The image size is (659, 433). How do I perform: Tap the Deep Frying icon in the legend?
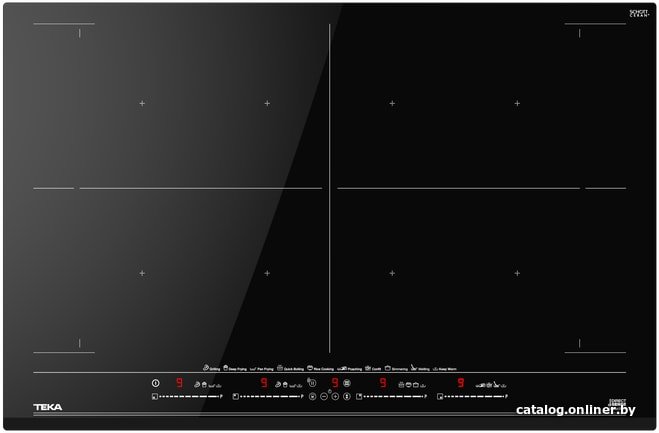(x=226, y=367)
